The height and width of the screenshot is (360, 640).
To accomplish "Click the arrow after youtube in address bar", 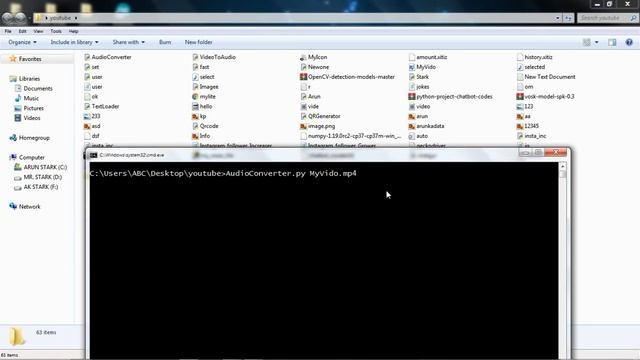I will tap(76, 18).
